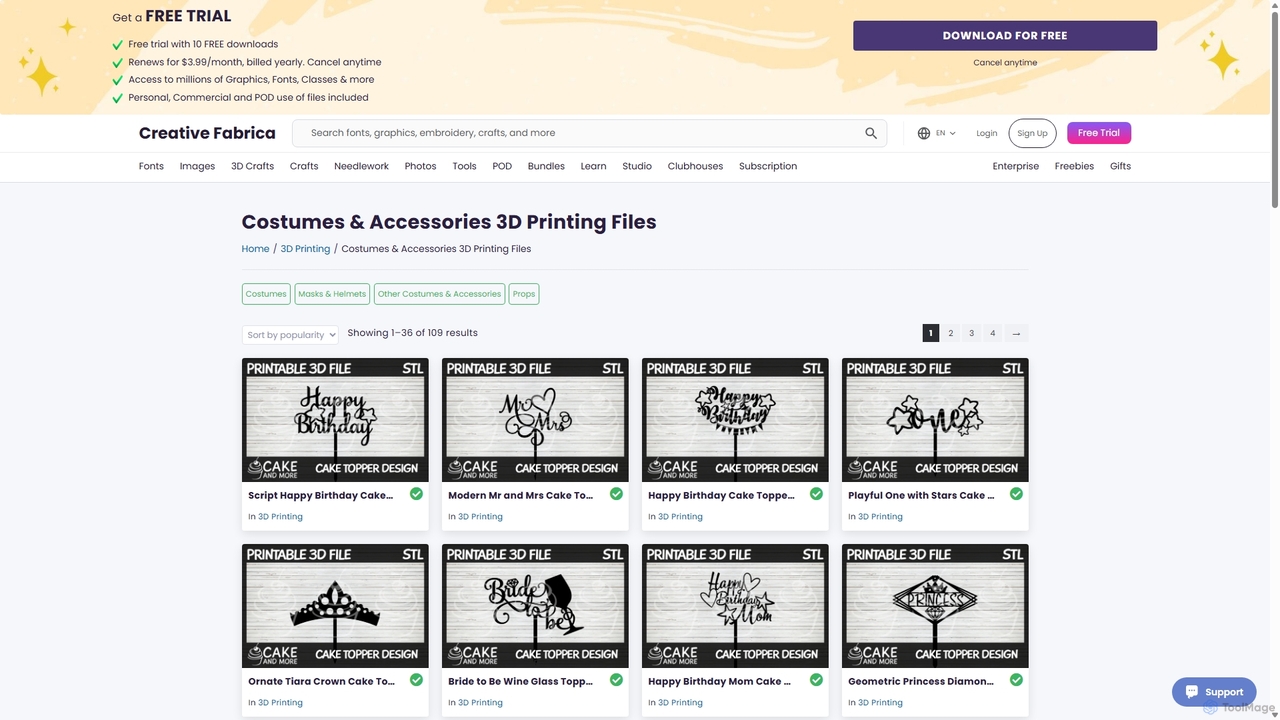Click green check on Happy Birthday Cake Topper card
The width and height of the screenshot is (1280, 720).
pyautogui.click(x=816, y=494)
